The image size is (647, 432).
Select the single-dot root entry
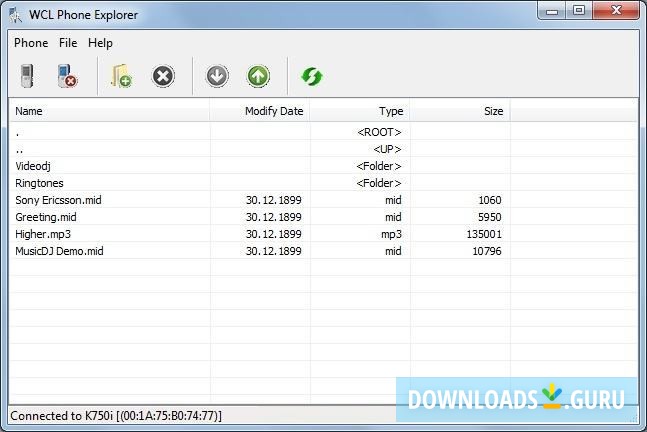17,132
